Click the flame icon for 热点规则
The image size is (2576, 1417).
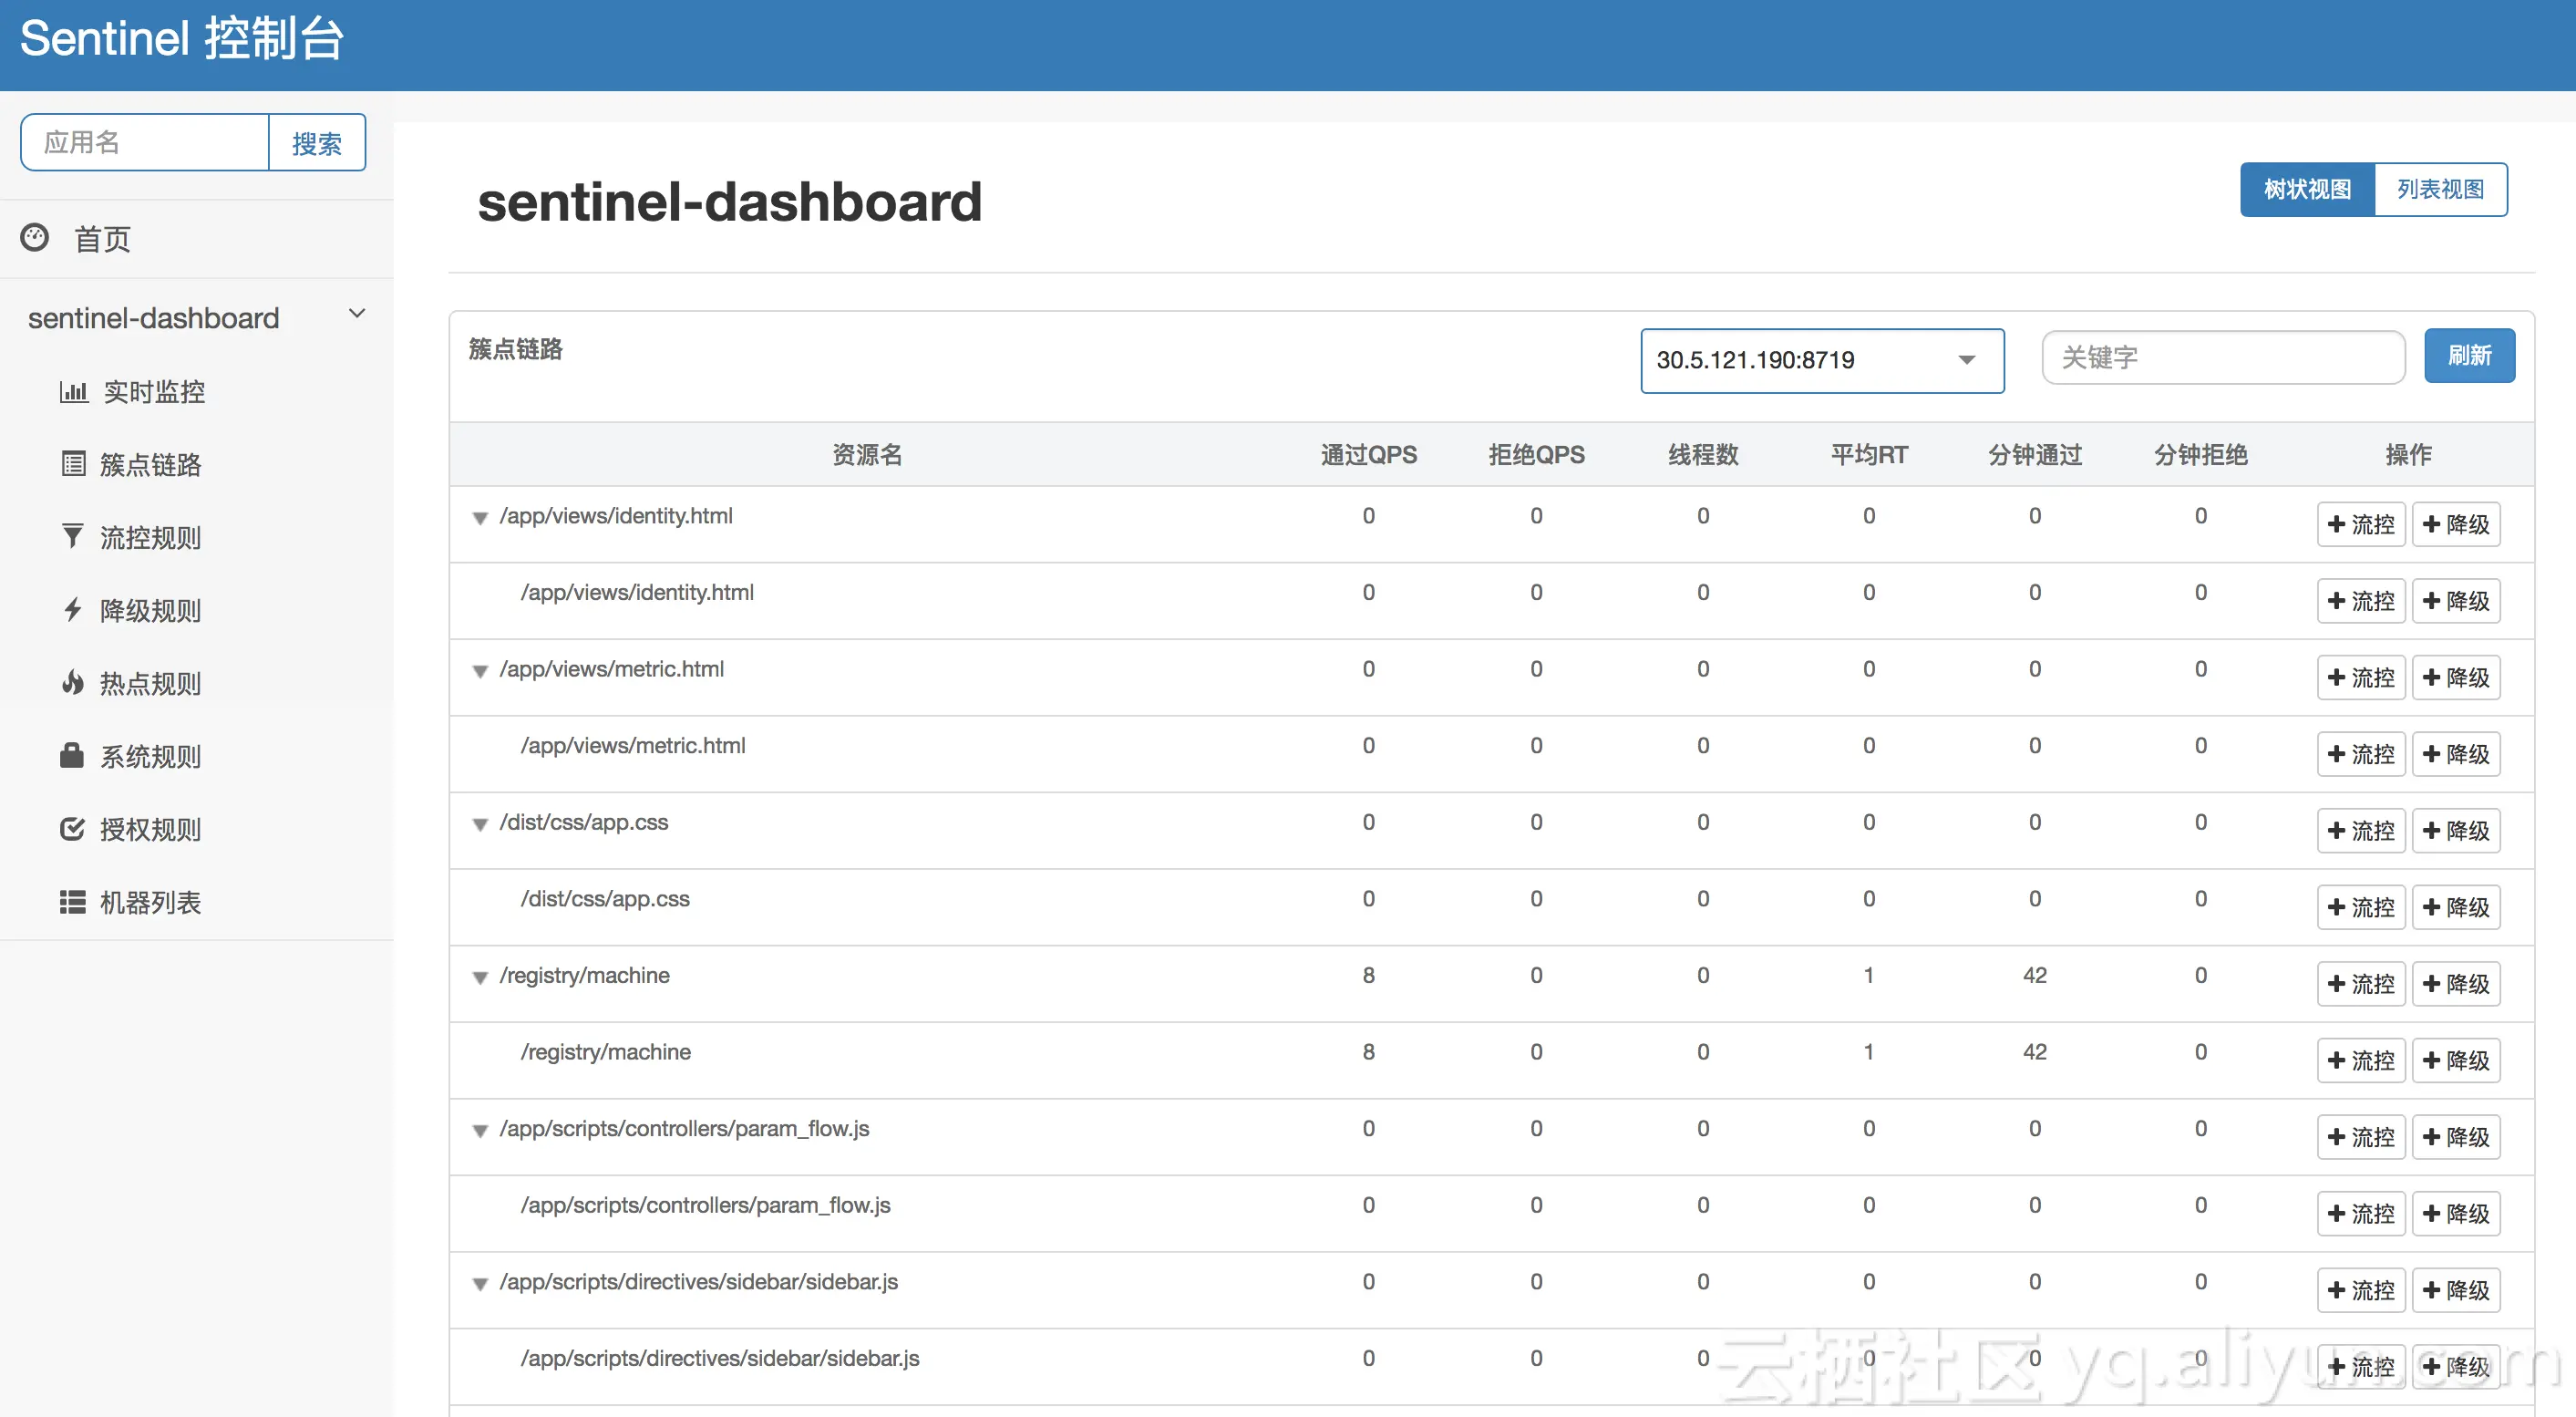[73, 683]
